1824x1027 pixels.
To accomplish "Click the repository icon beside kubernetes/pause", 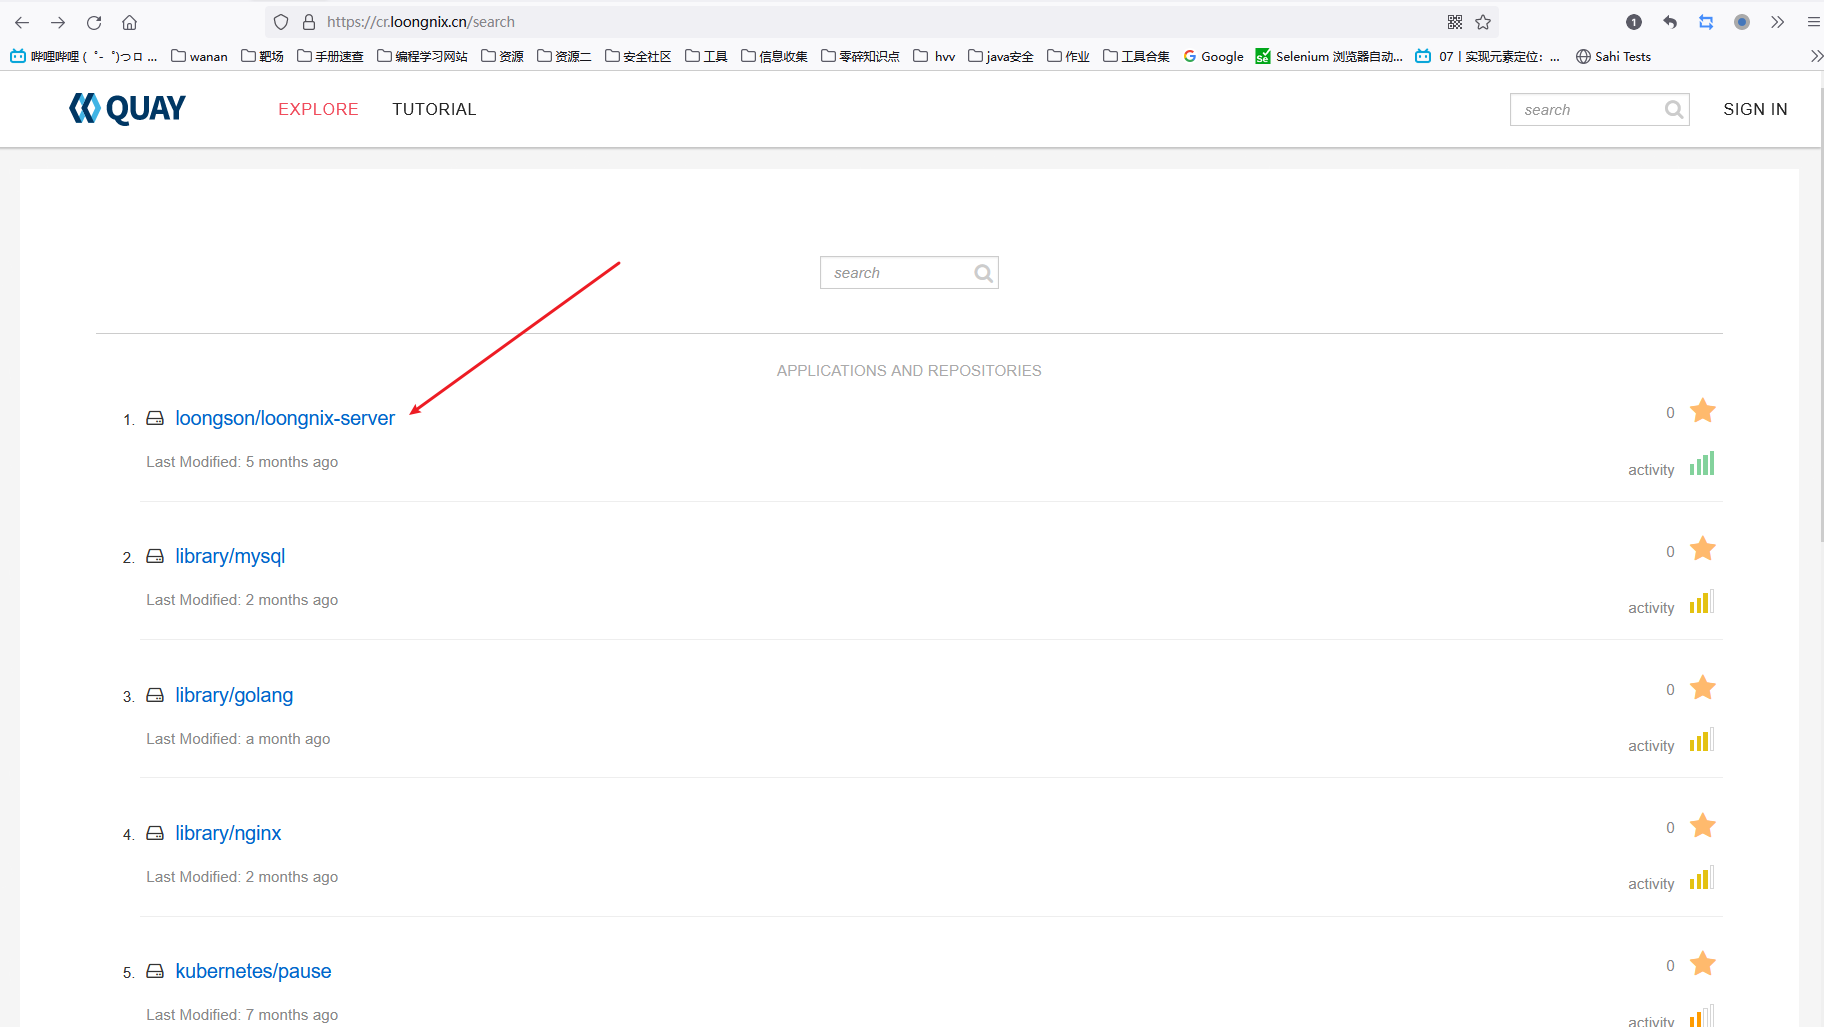I will pos(155,971).
